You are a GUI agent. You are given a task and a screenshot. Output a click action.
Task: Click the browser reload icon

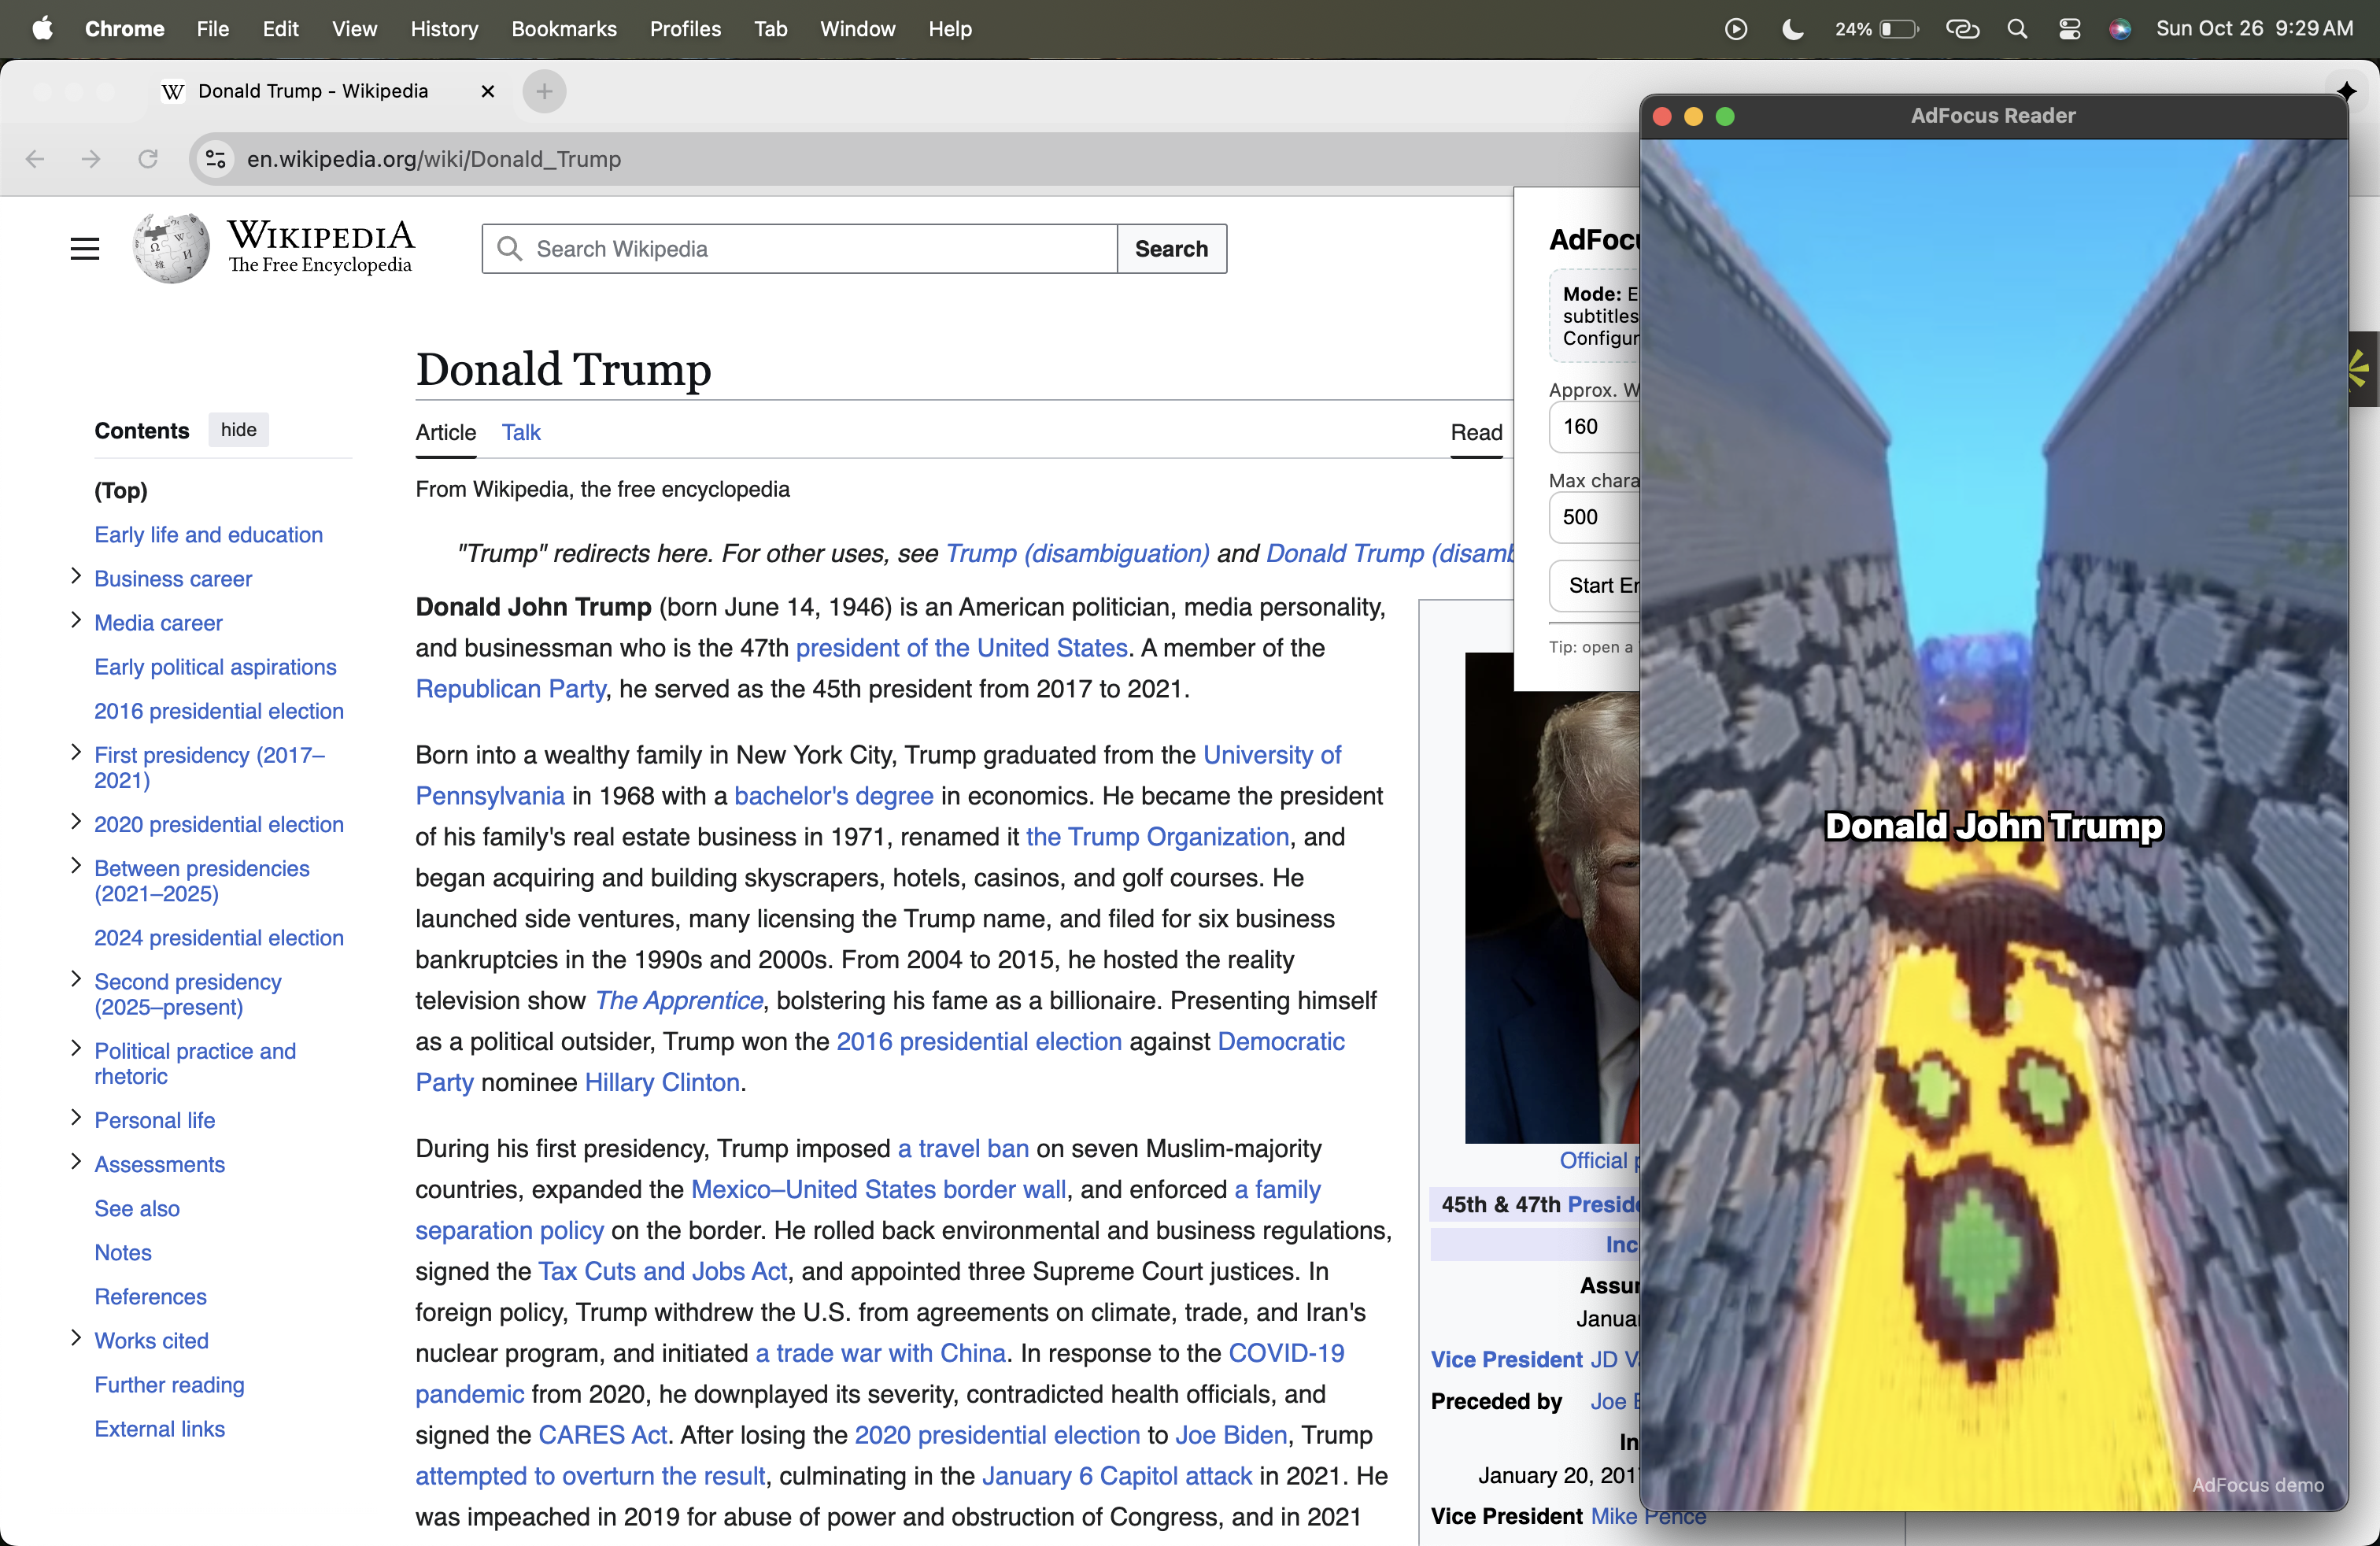coord(148,159)
